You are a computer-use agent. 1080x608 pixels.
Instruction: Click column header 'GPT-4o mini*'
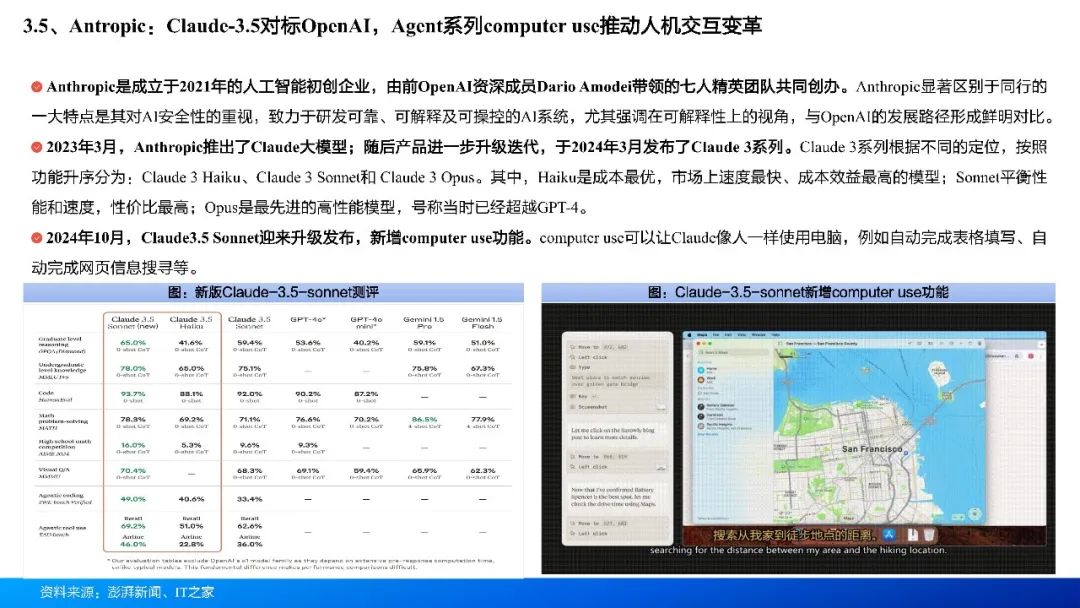[x=366, y=322]
